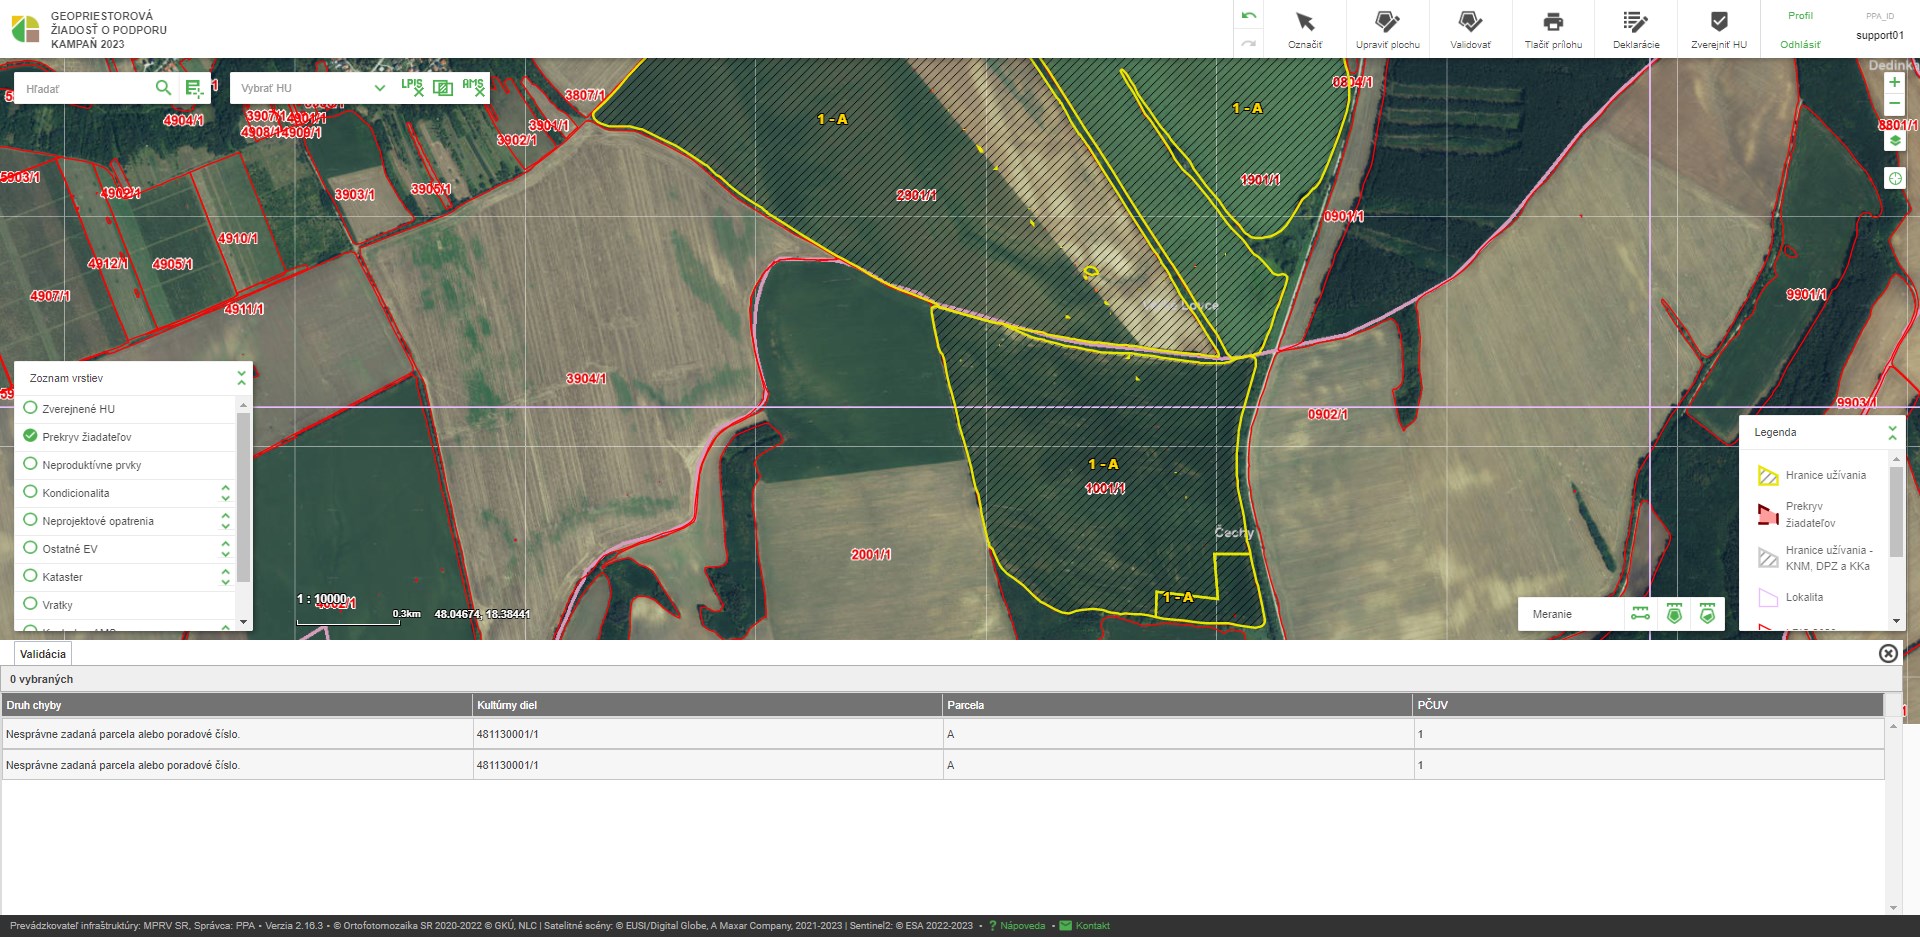The image size is (1920, 937).
Task: Click the Zverejniť HU shield icon
Action: (1719, 21)
